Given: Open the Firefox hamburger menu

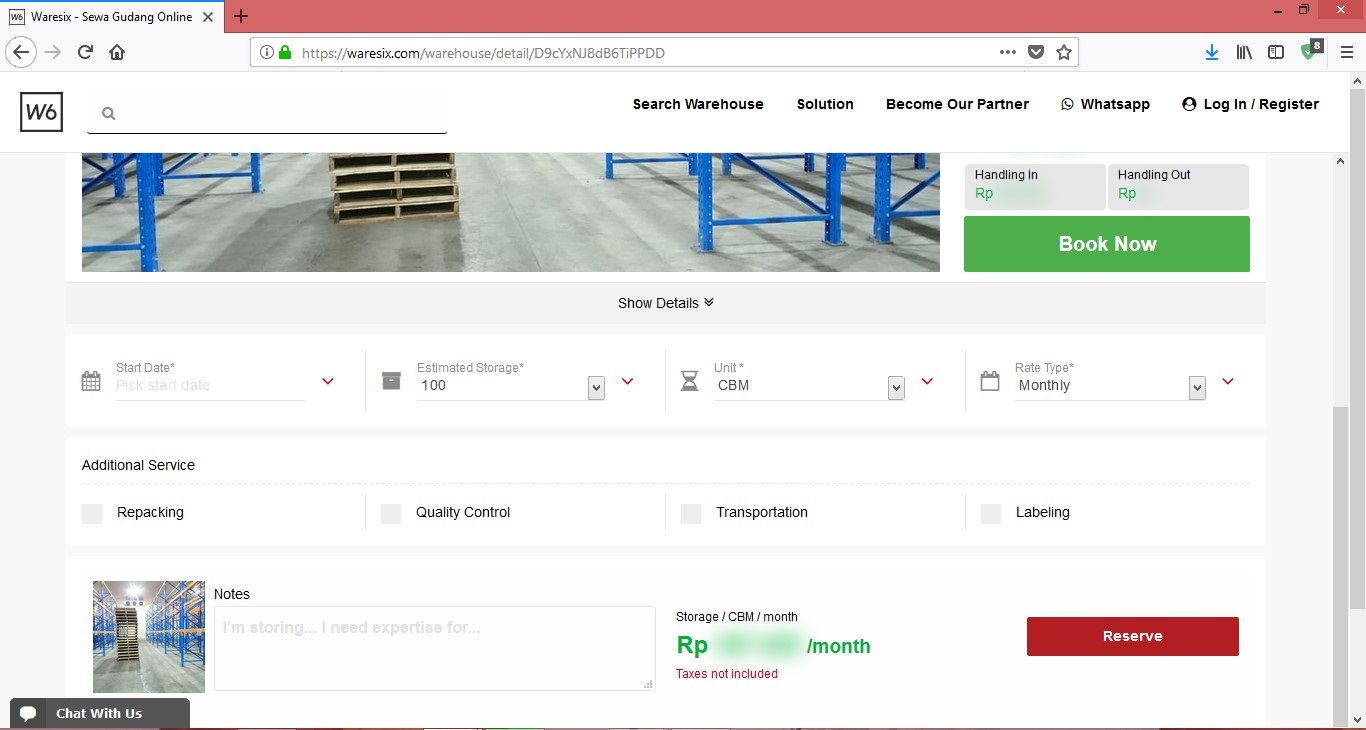Looking at the screenshot, I should 1346,53.
